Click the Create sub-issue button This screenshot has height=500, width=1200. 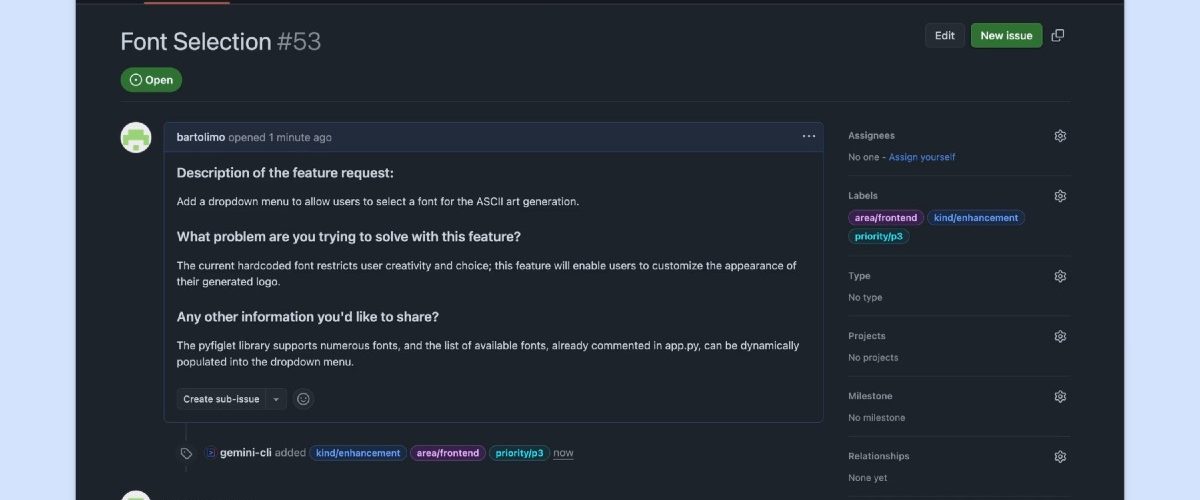(x=221, y=399)
